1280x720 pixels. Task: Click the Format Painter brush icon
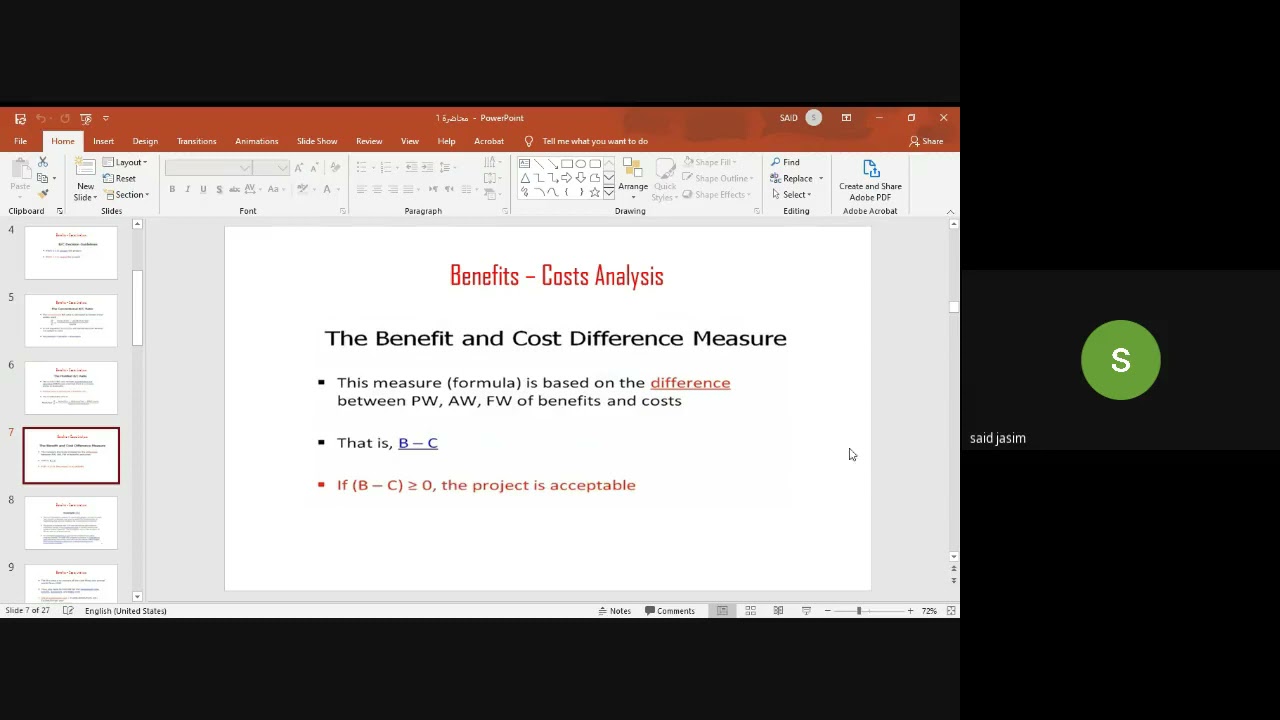pos(42,194)
